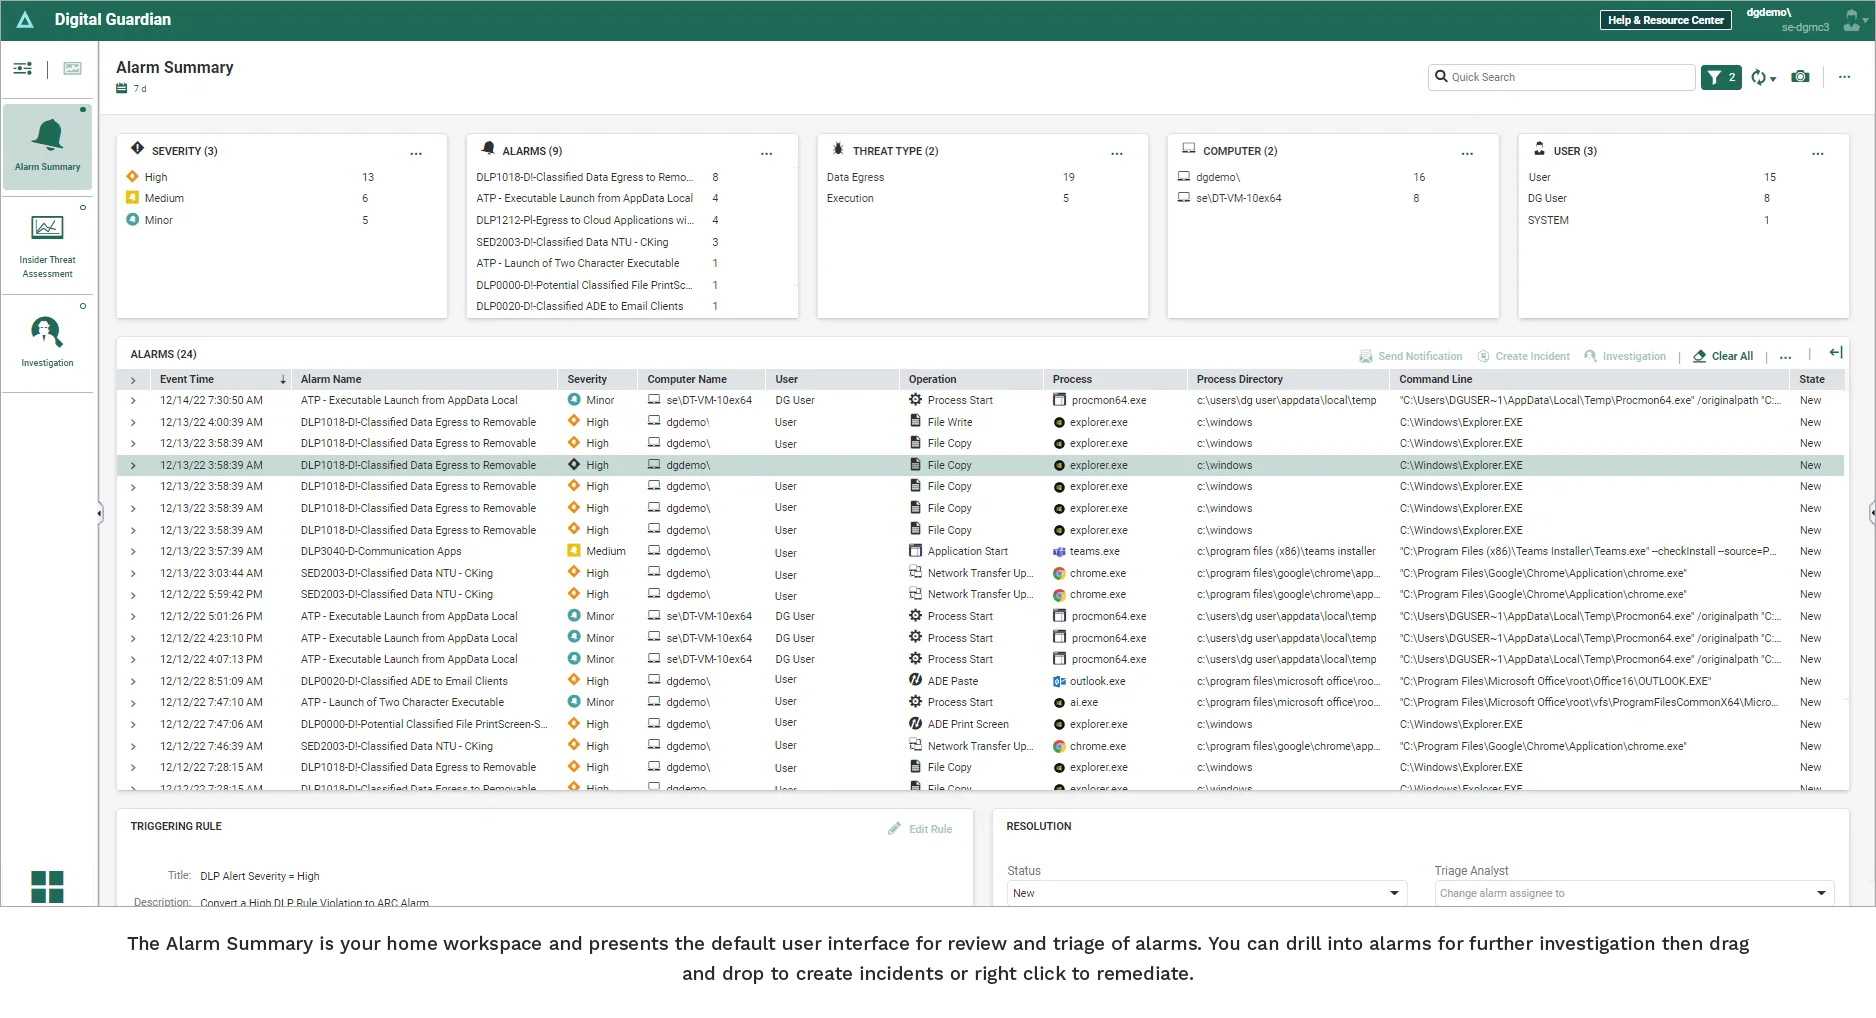This screenshot has width=1876, height=1018.
Task: Open the Status dropdown showing New
Action: point(1206,893)
